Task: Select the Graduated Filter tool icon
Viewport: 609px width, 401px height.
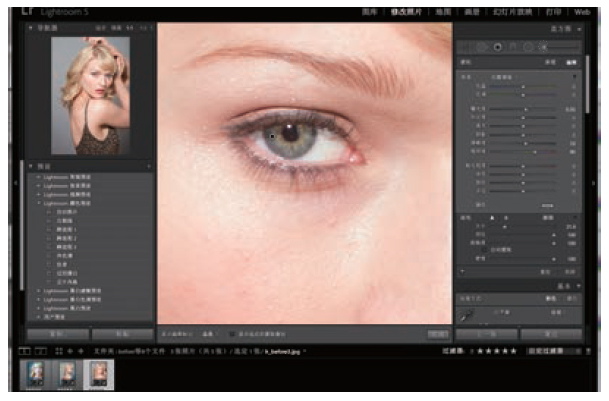Action: [x=513, y=47]
